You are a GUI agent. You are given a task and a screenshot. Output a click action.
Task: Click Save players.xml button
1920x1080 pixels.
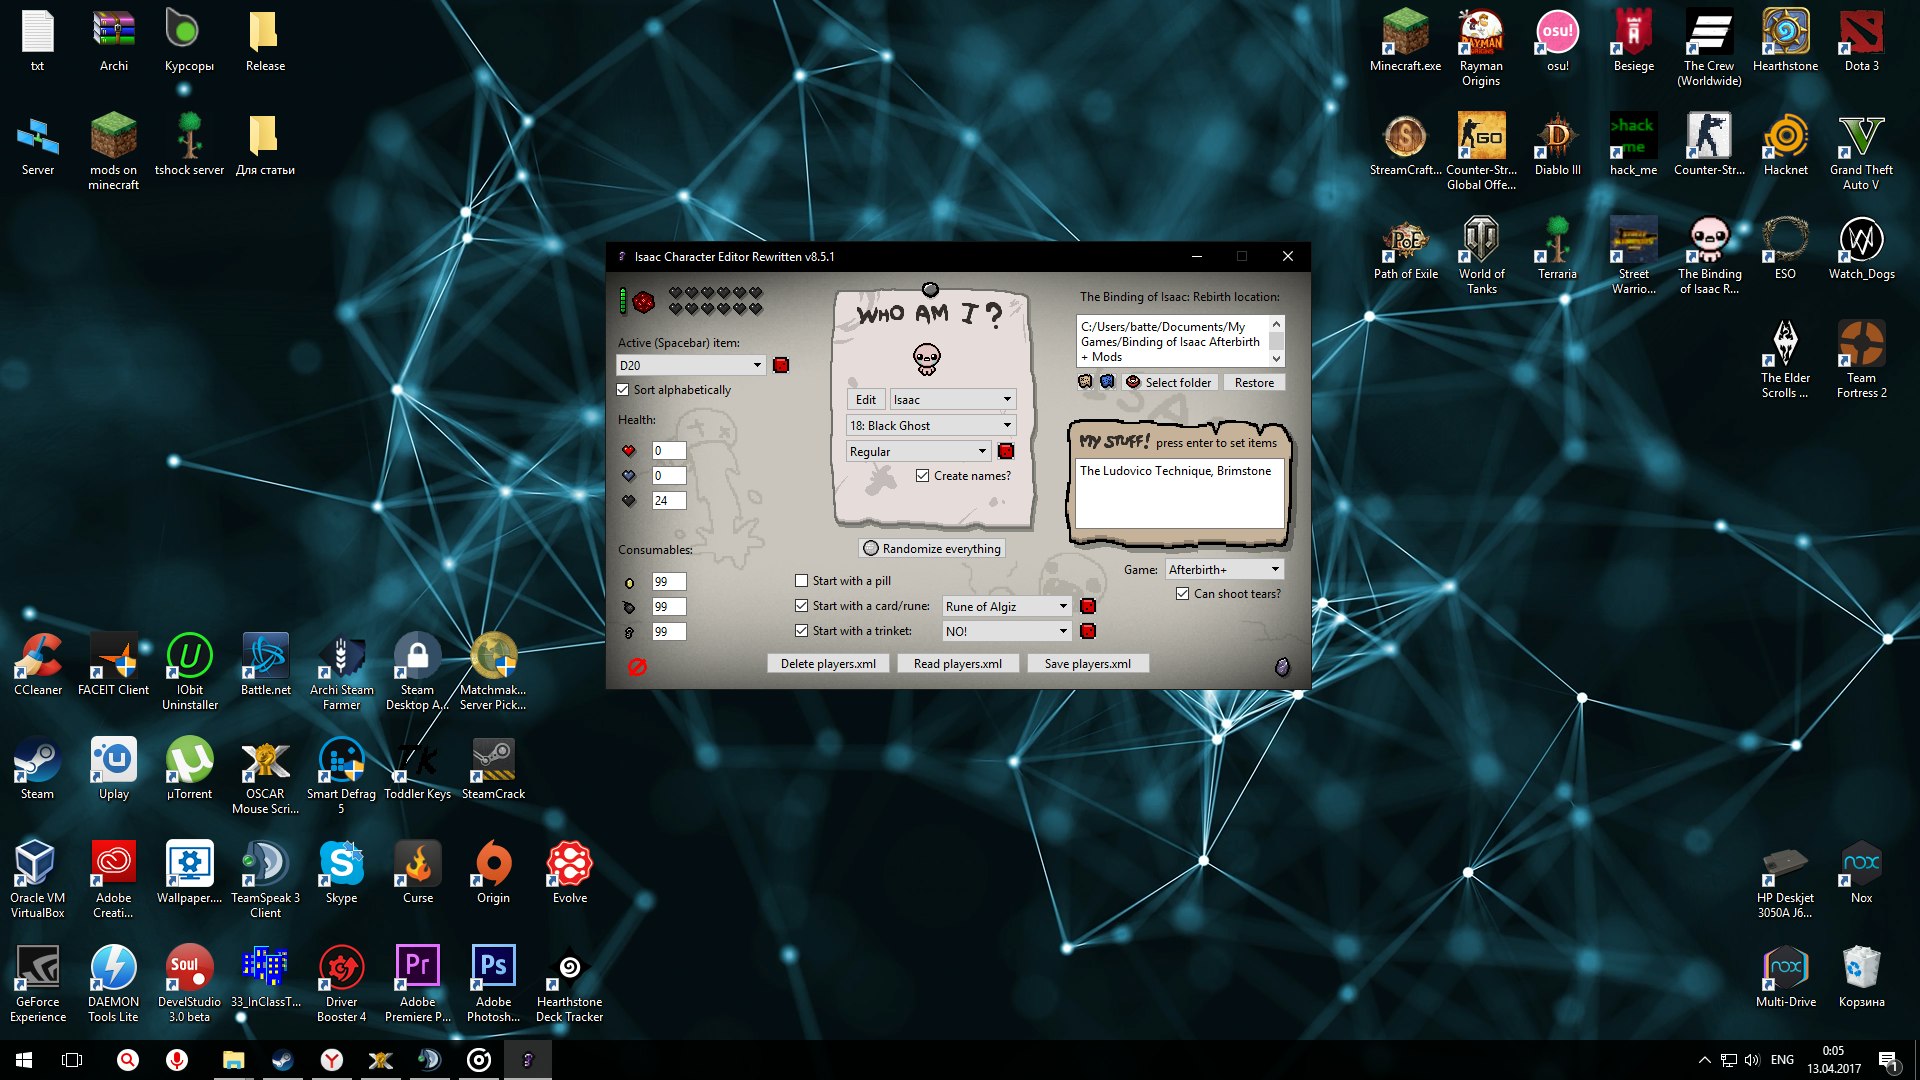(x=1087, y=662)
